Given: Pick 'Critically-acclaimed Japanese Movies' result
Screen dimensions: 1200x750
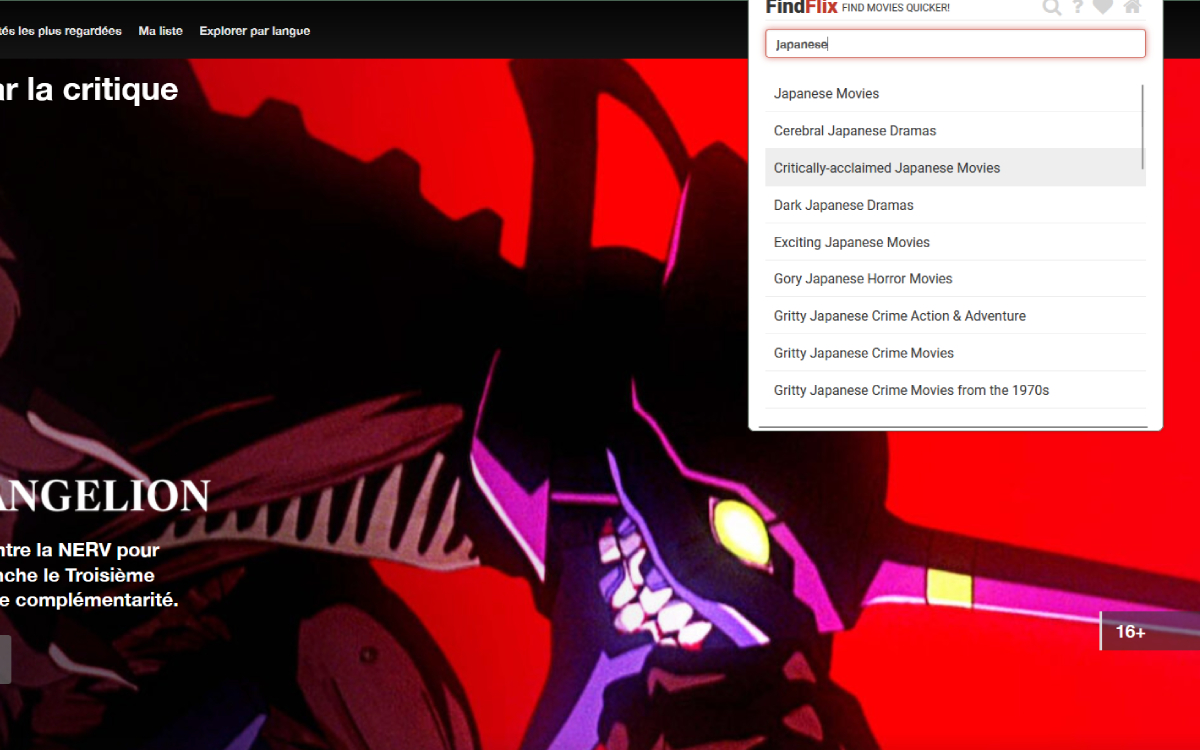Looking at the screenshot, I should click(955, 168).
